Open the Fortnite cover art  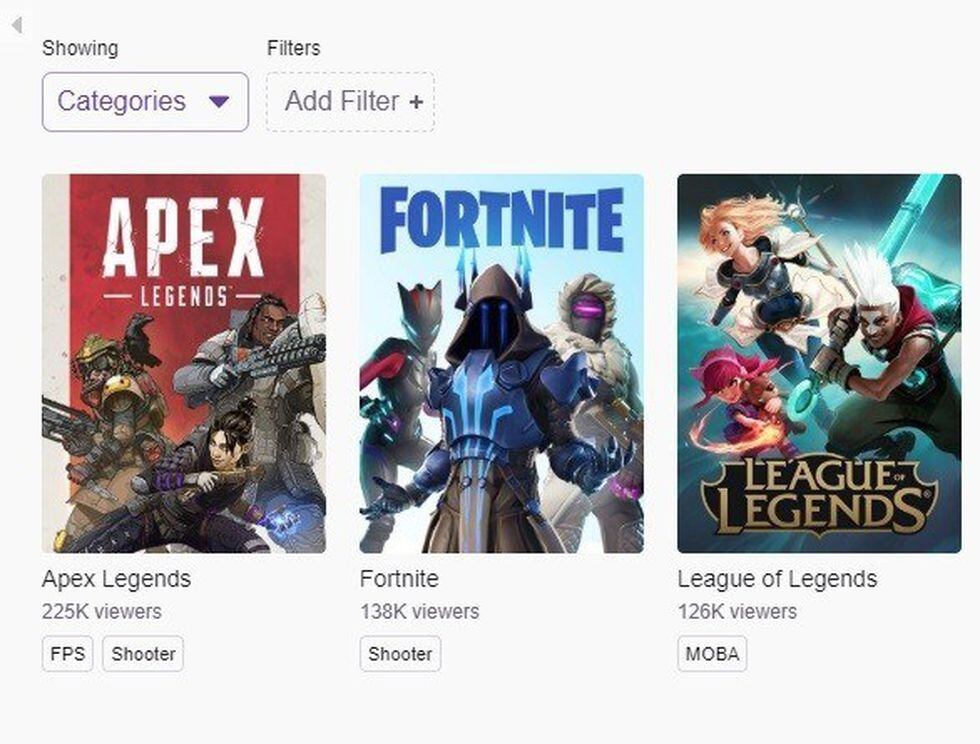501,363
